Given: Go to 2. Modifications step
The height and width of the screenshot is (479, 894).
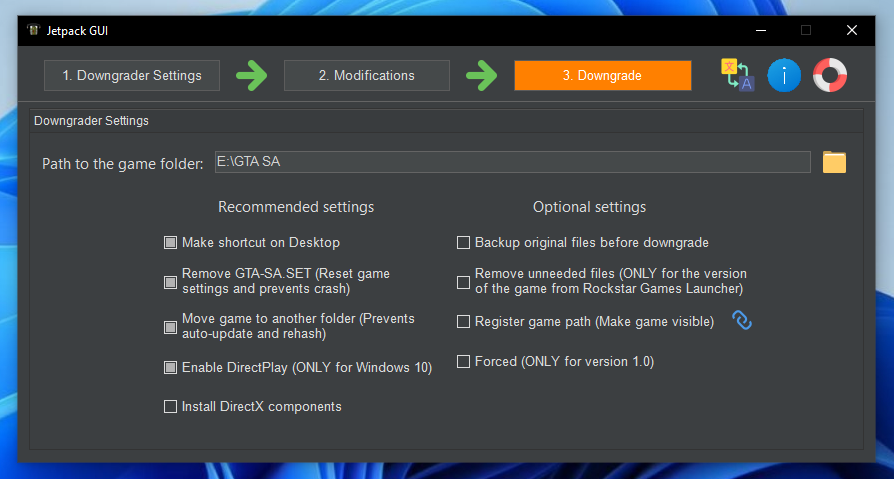Looking at the screenshot, I should 367,75.
